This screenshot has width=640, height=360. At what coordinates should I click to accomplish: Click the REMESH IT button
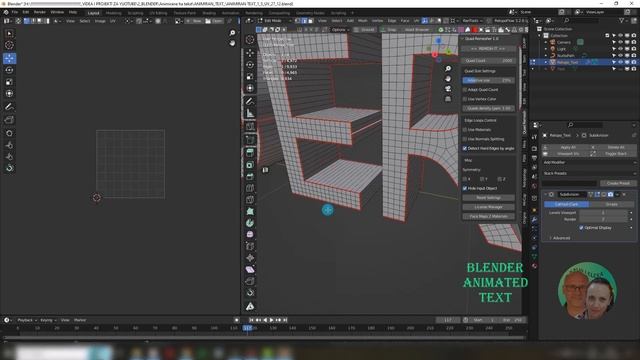click(488, 49)
